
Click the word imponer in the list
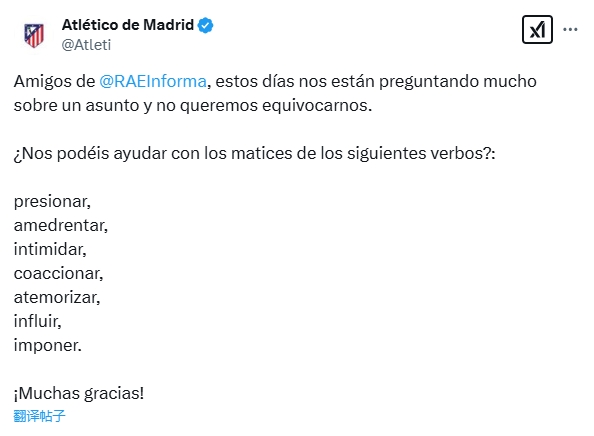[47, 345]
